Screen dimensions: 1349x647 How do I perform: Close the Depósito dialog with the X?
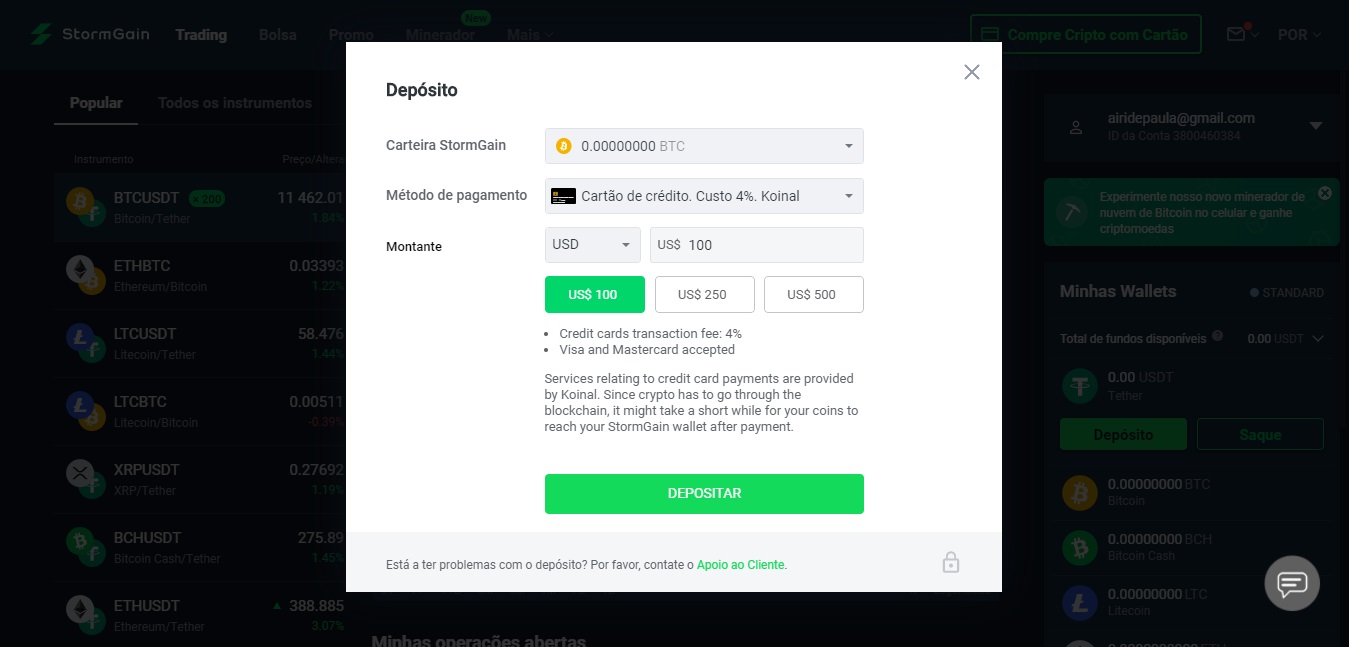(x=971, y=72)
